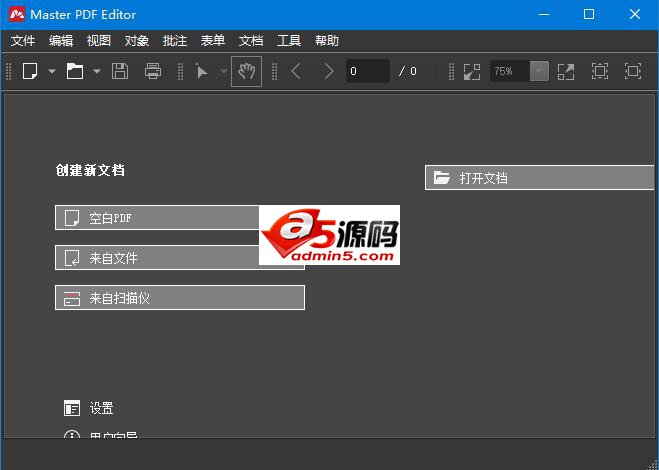Click the 打开文档 button
This screenshot has height=470, width=659.
tap(540, 177)
